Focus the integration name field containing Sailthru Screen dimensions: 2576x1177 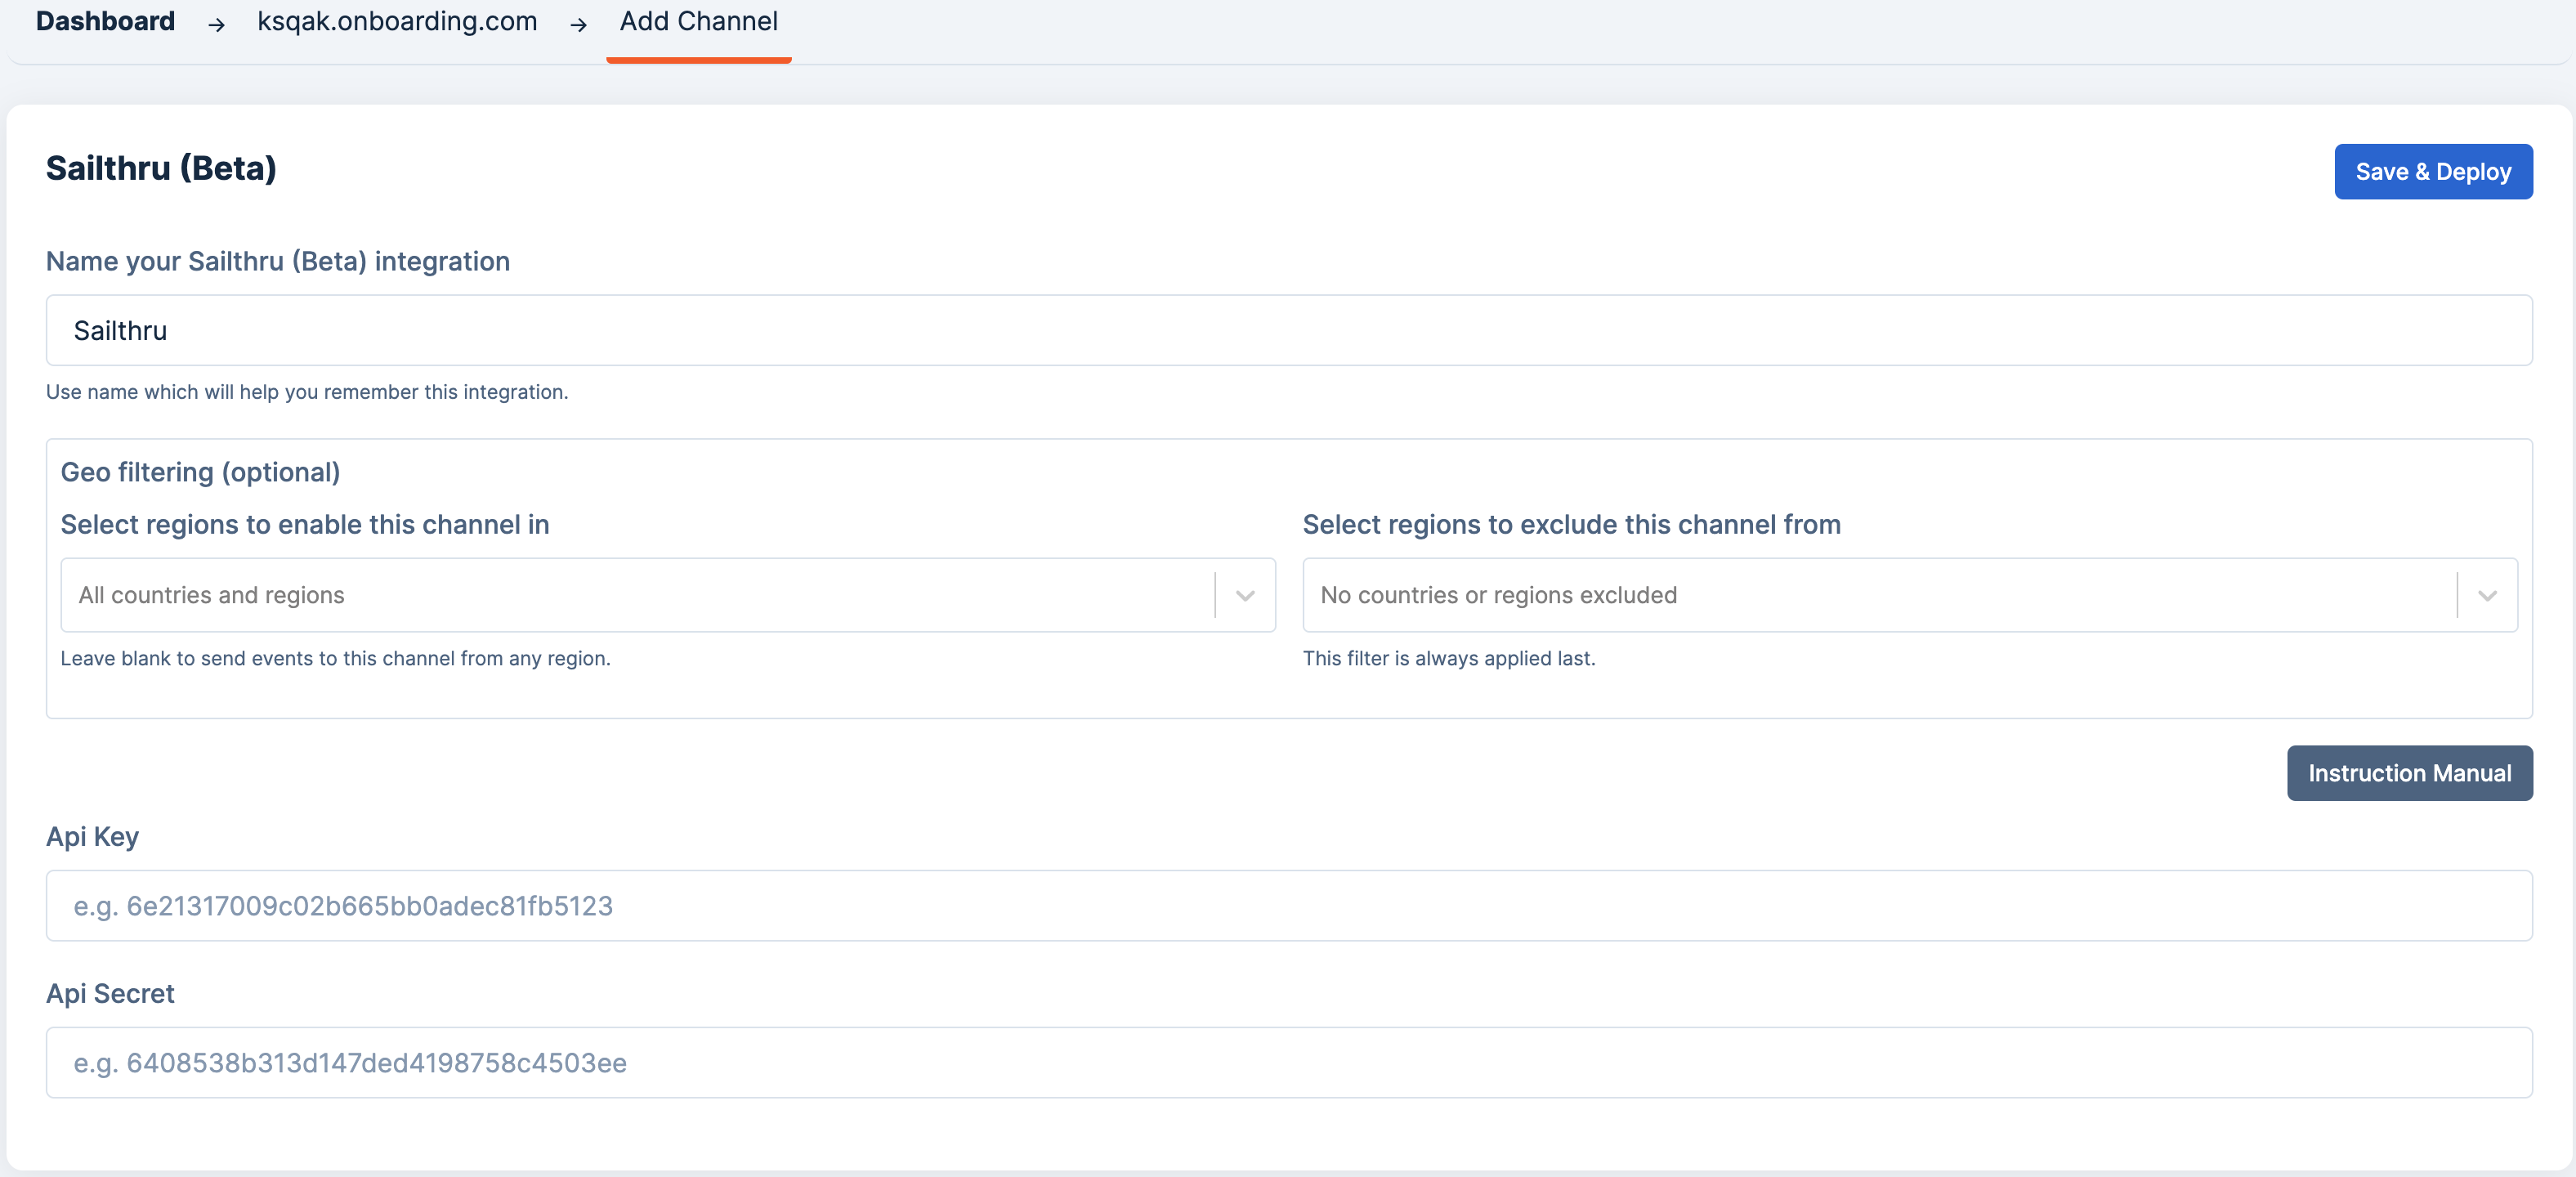[x=1288, y=330]
